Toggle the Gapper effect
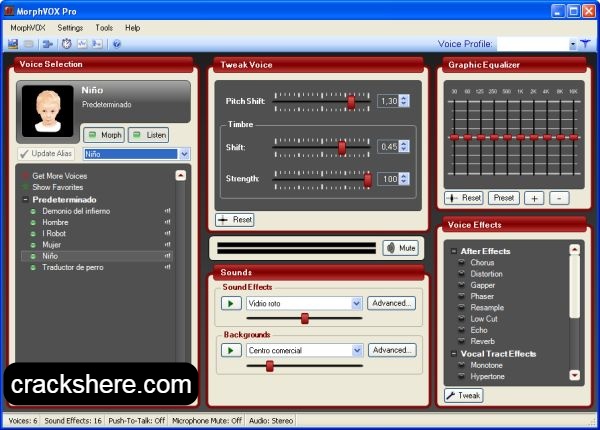Viewport: 600px width, 430px height. click(x=483, y=285)
